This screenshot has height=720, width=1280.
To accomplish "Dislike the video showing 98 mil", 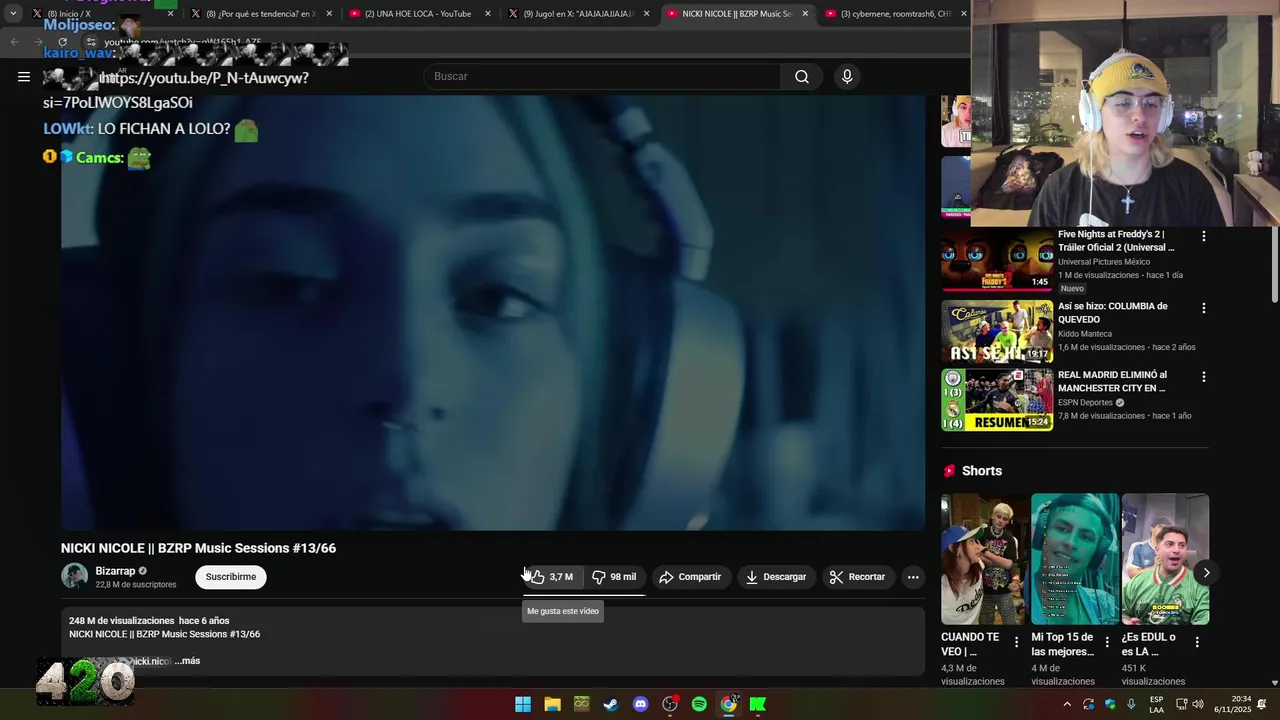I will coord(614,577).
